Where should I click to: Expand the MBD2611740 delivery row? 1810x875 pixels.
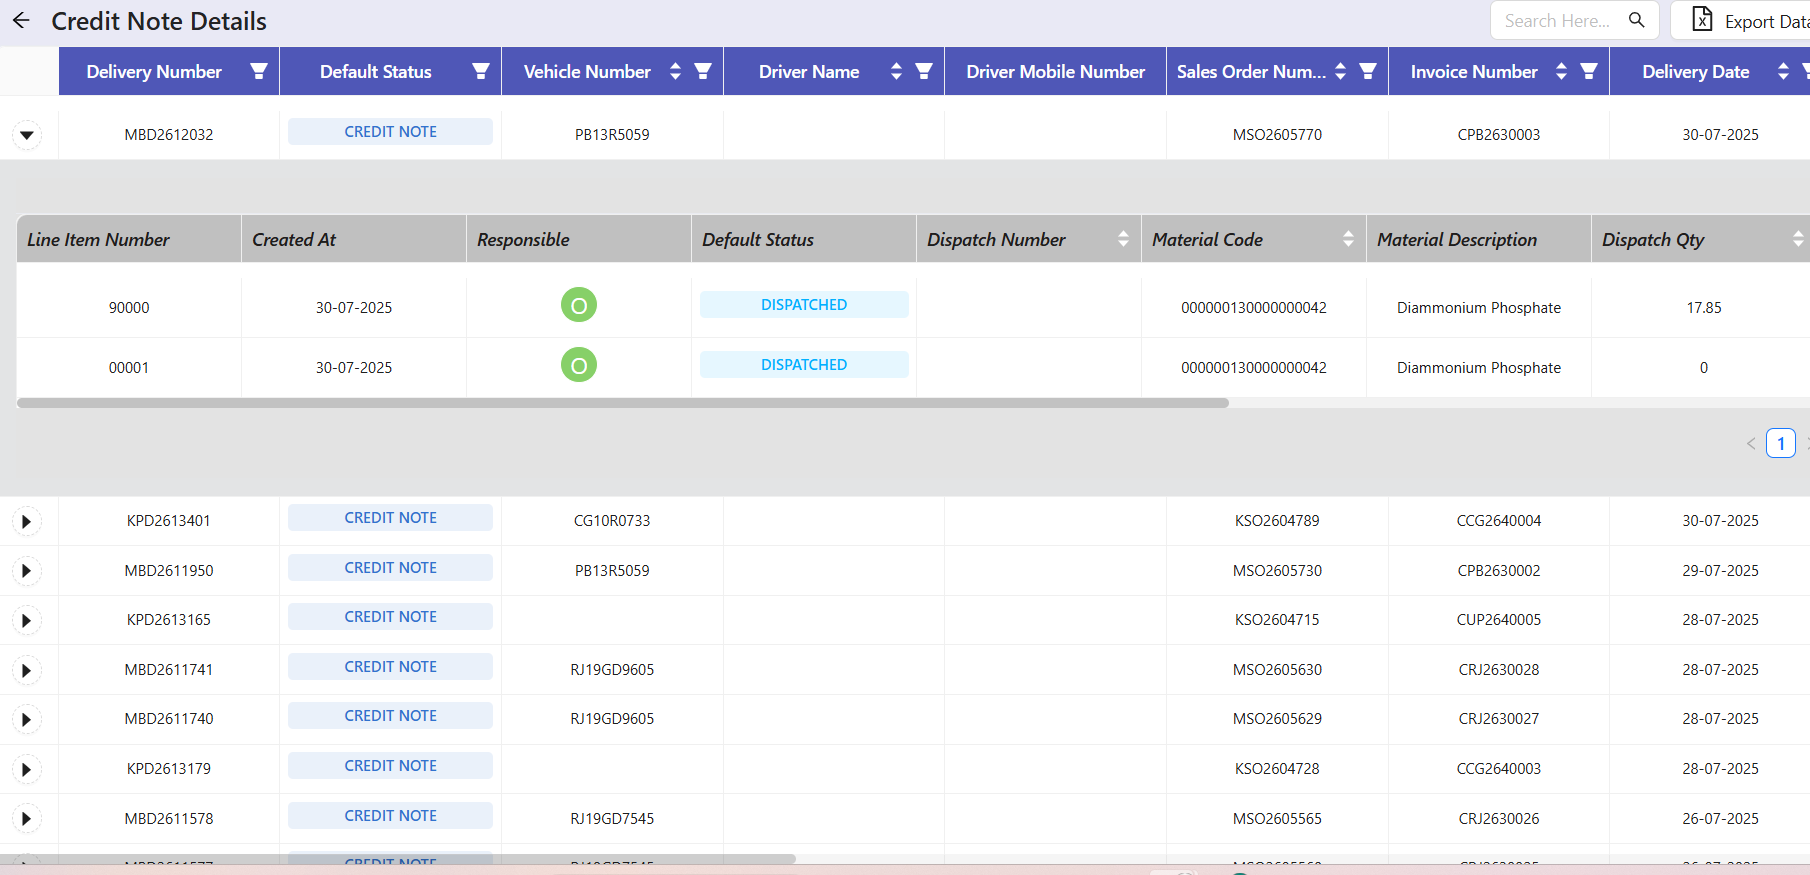point(27,719)
